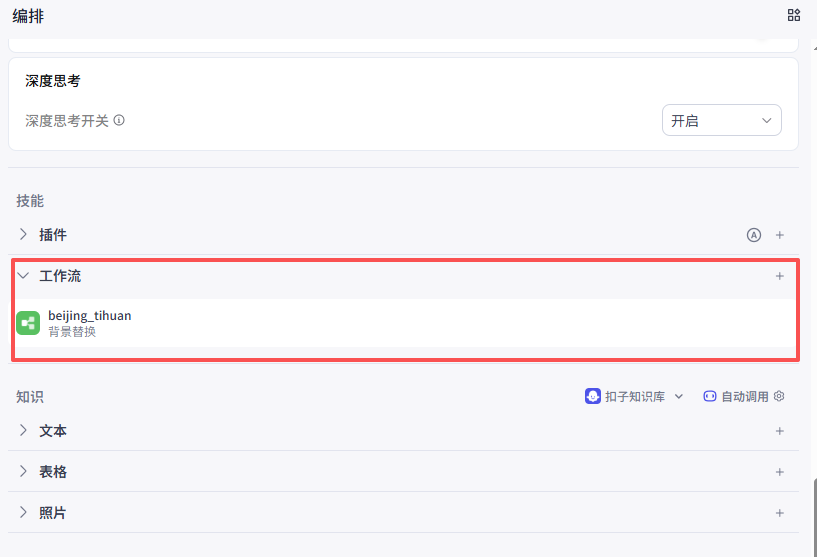Expand the 文本 knowledge section
Screen dimensions: 817x557
click(x=23, y=431)
